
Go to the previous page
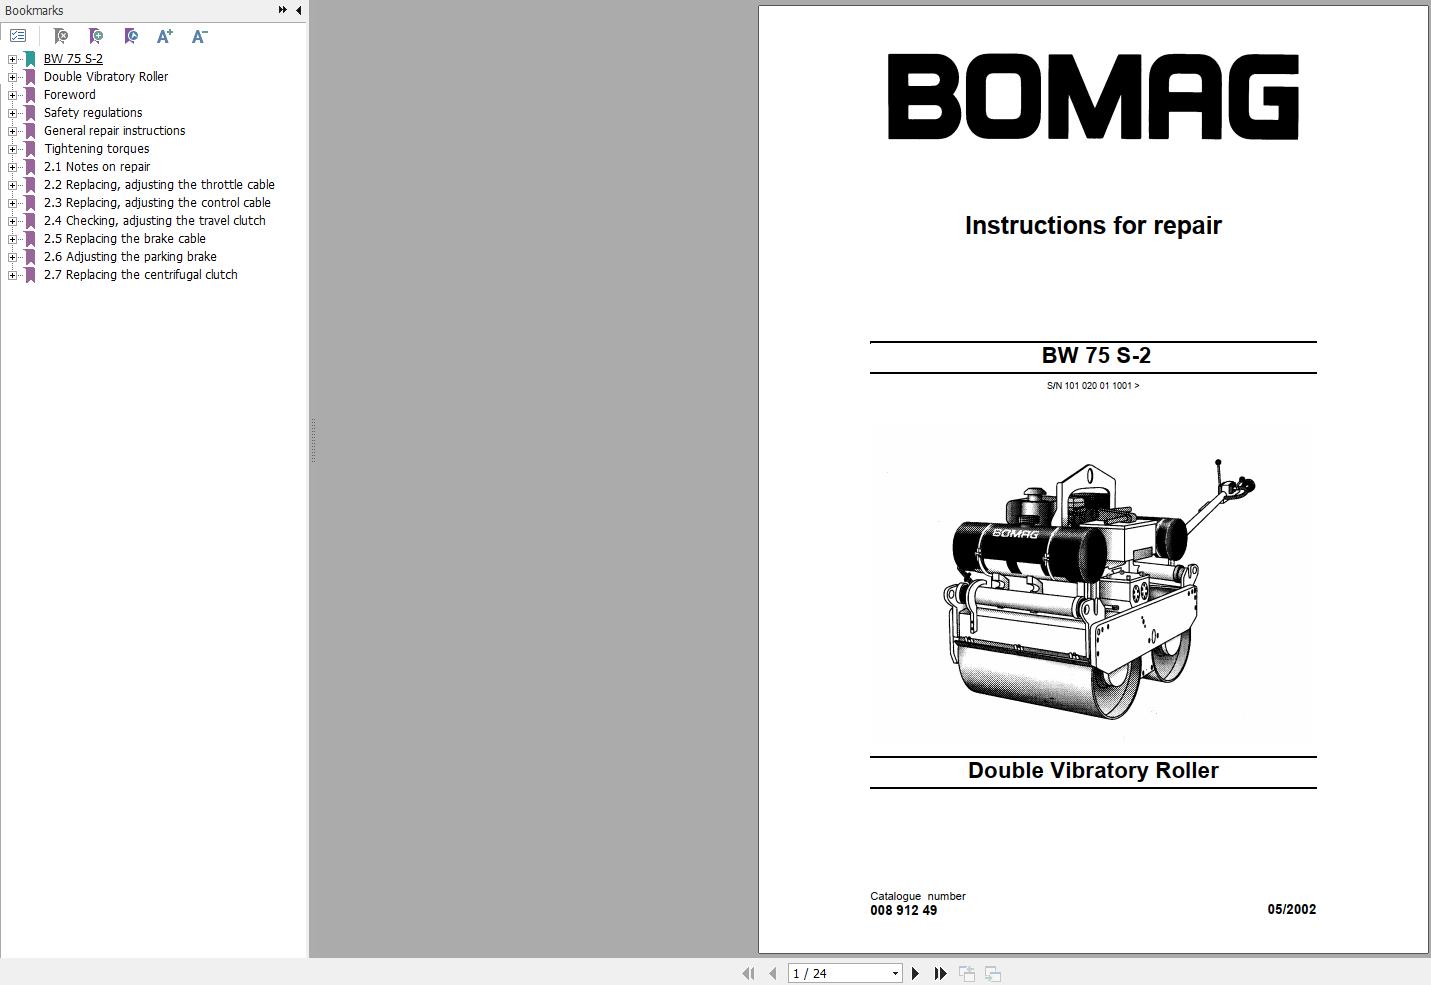pos(772,973)
